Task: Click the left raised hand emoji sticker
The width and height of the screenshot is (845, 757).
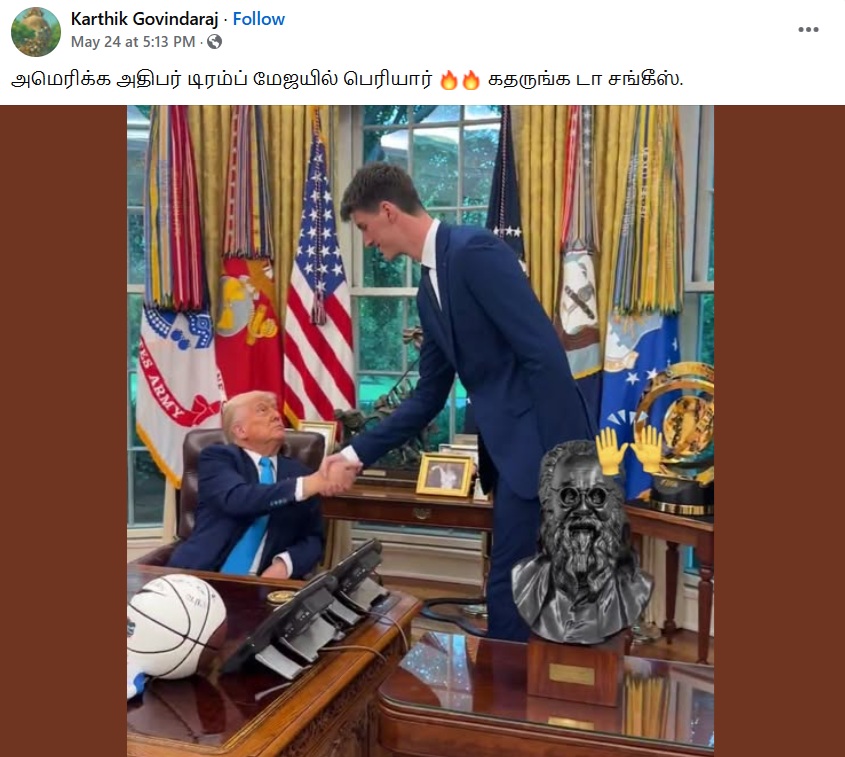Action: click(x=611, y=452)
